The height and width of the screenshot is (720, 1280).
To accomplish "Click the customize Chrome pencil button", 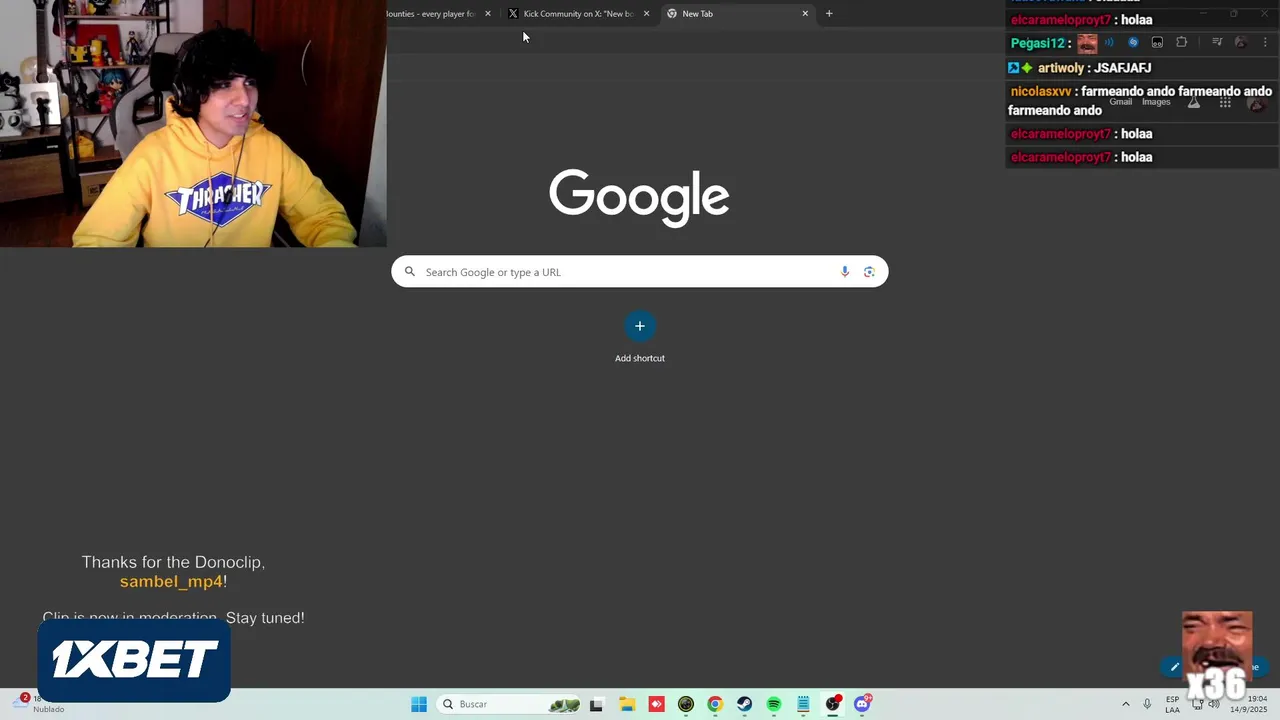I will [x=1175, y=667].
